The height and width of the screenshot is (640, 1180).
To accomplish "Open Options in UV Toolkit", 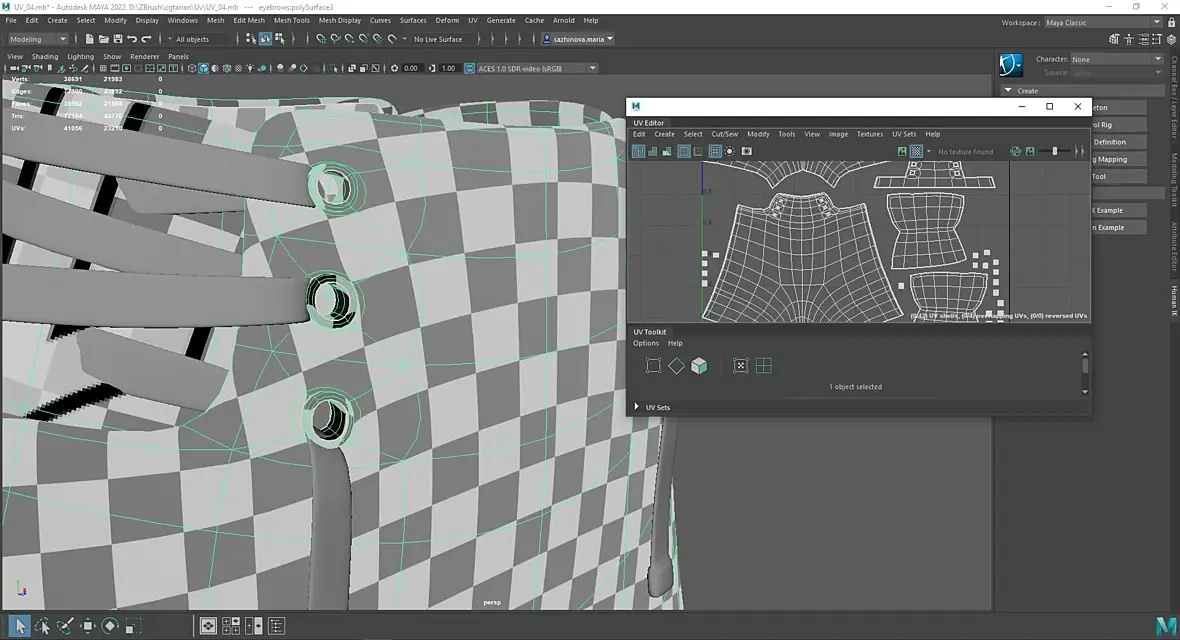I will pos(646,343).
